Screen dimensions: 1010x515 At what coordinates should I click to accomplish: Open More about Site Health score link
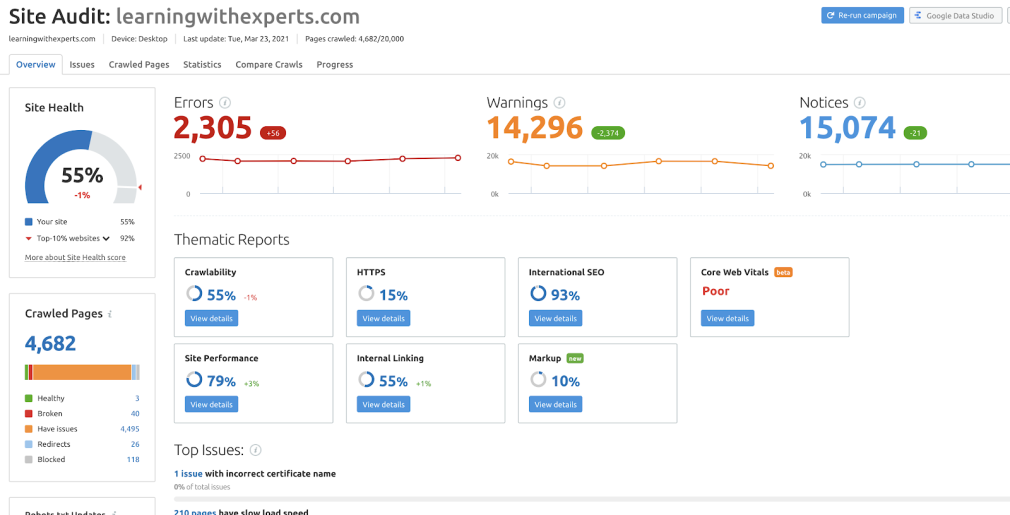coord(75,258)
